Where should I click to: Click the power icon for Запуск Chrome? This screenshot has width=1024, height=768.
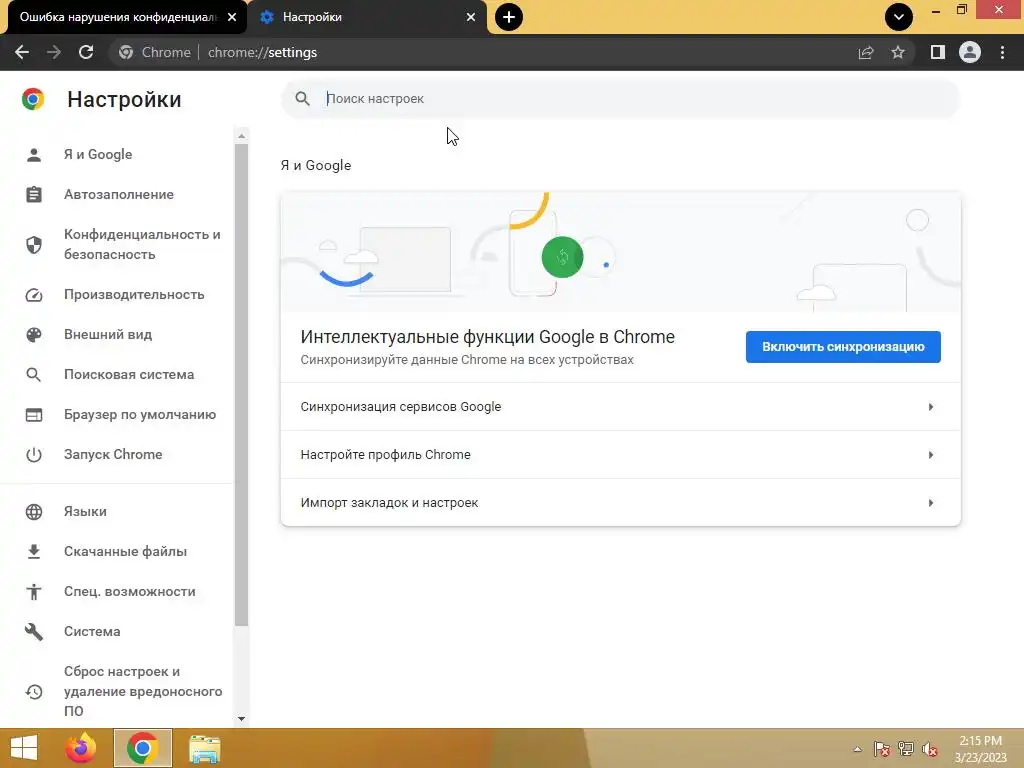pos(34,455)
